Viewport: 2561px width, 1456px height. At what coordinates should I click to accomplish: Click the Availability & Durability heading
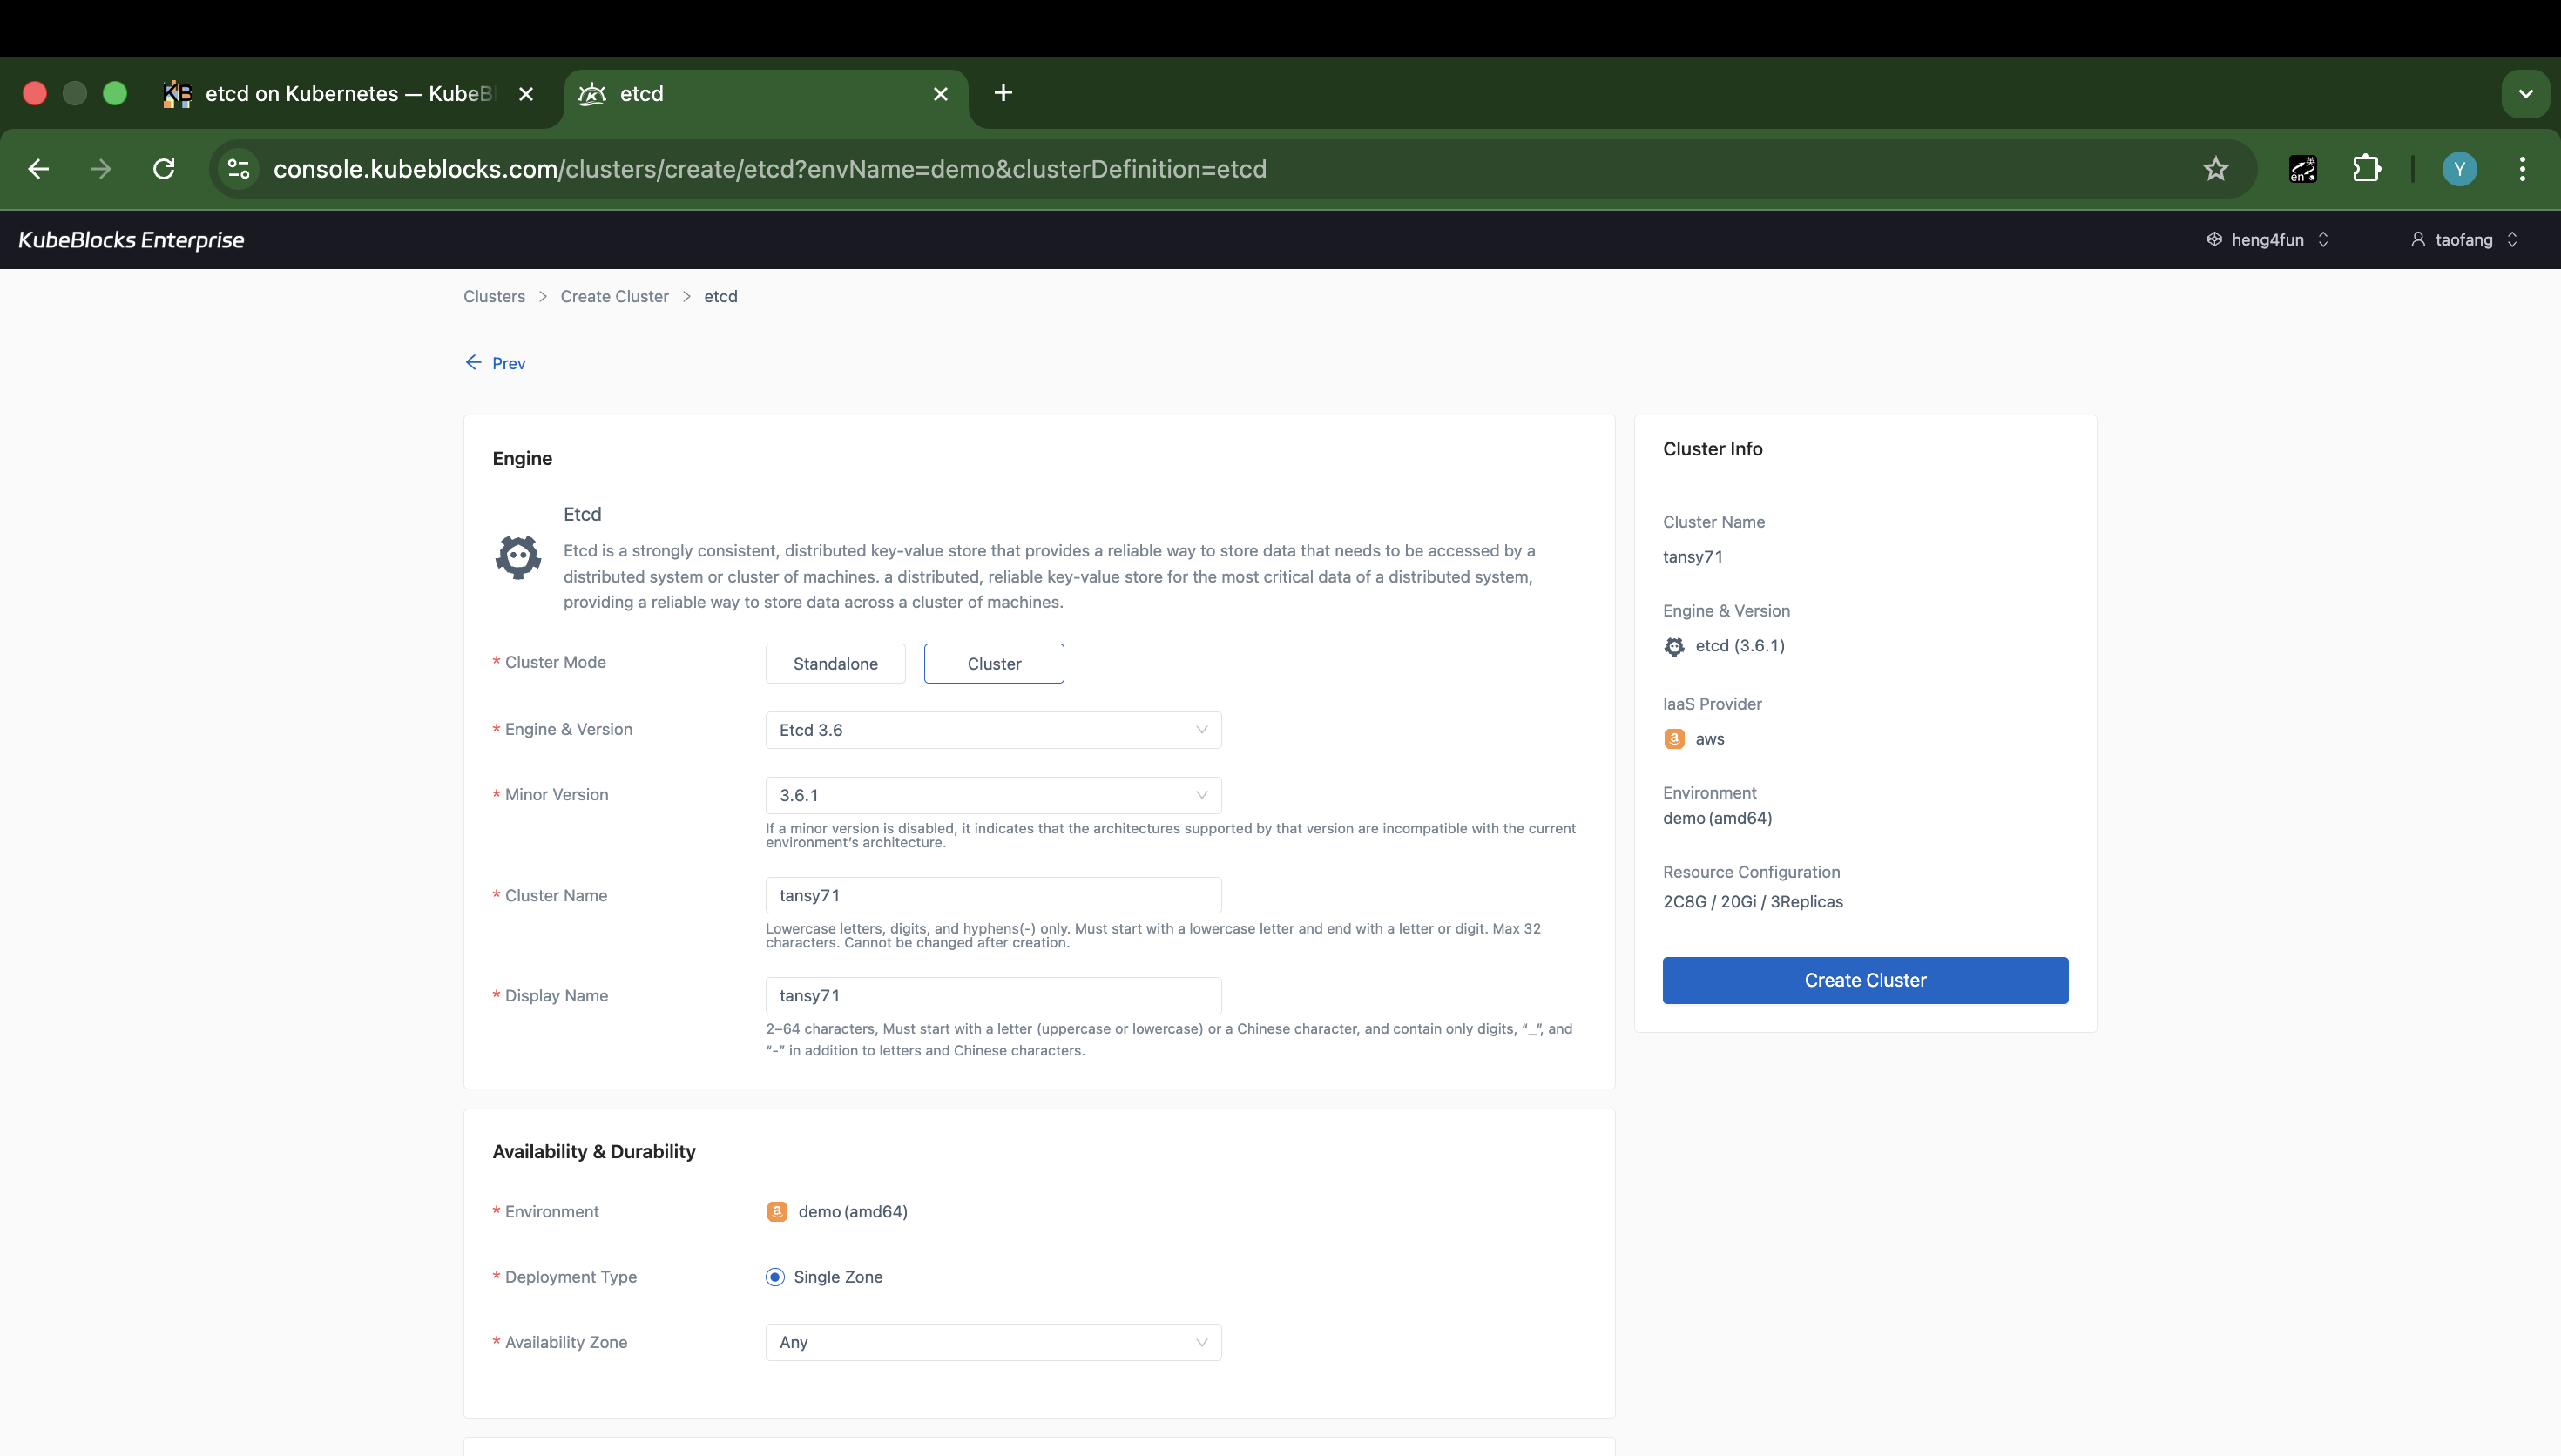(594, 1151)
